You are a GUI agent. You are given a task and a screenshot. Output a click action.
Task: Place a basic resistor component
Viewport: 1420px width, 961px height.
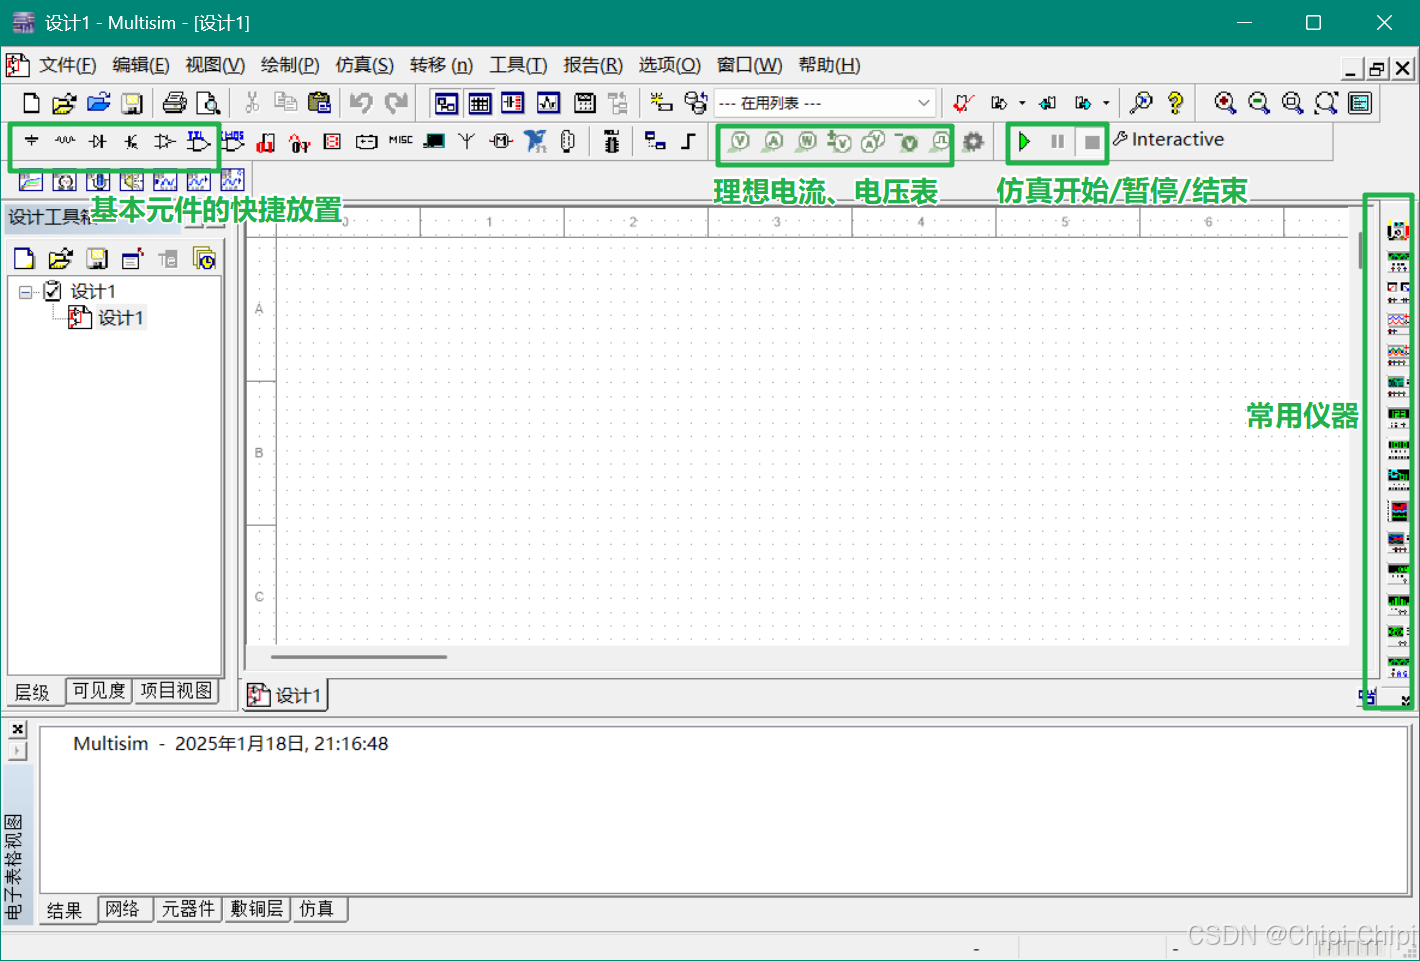[65, 141]
